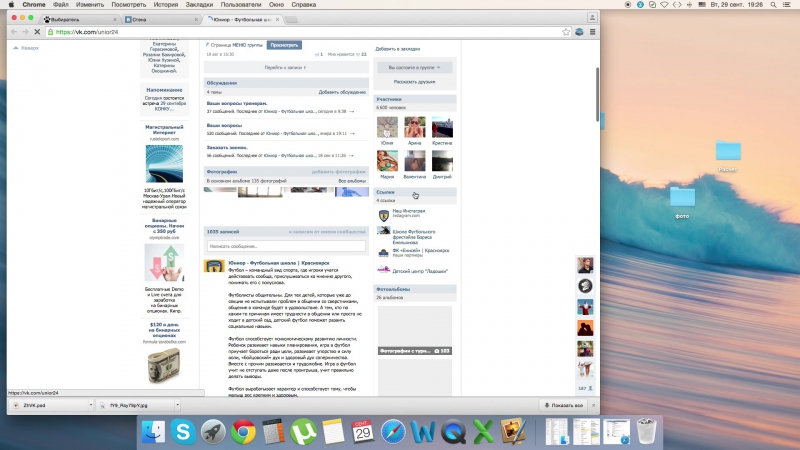The width and height of the screenshot is (800, 450).
Task: Open the Закладки menu
Action: tap(199, 5)
